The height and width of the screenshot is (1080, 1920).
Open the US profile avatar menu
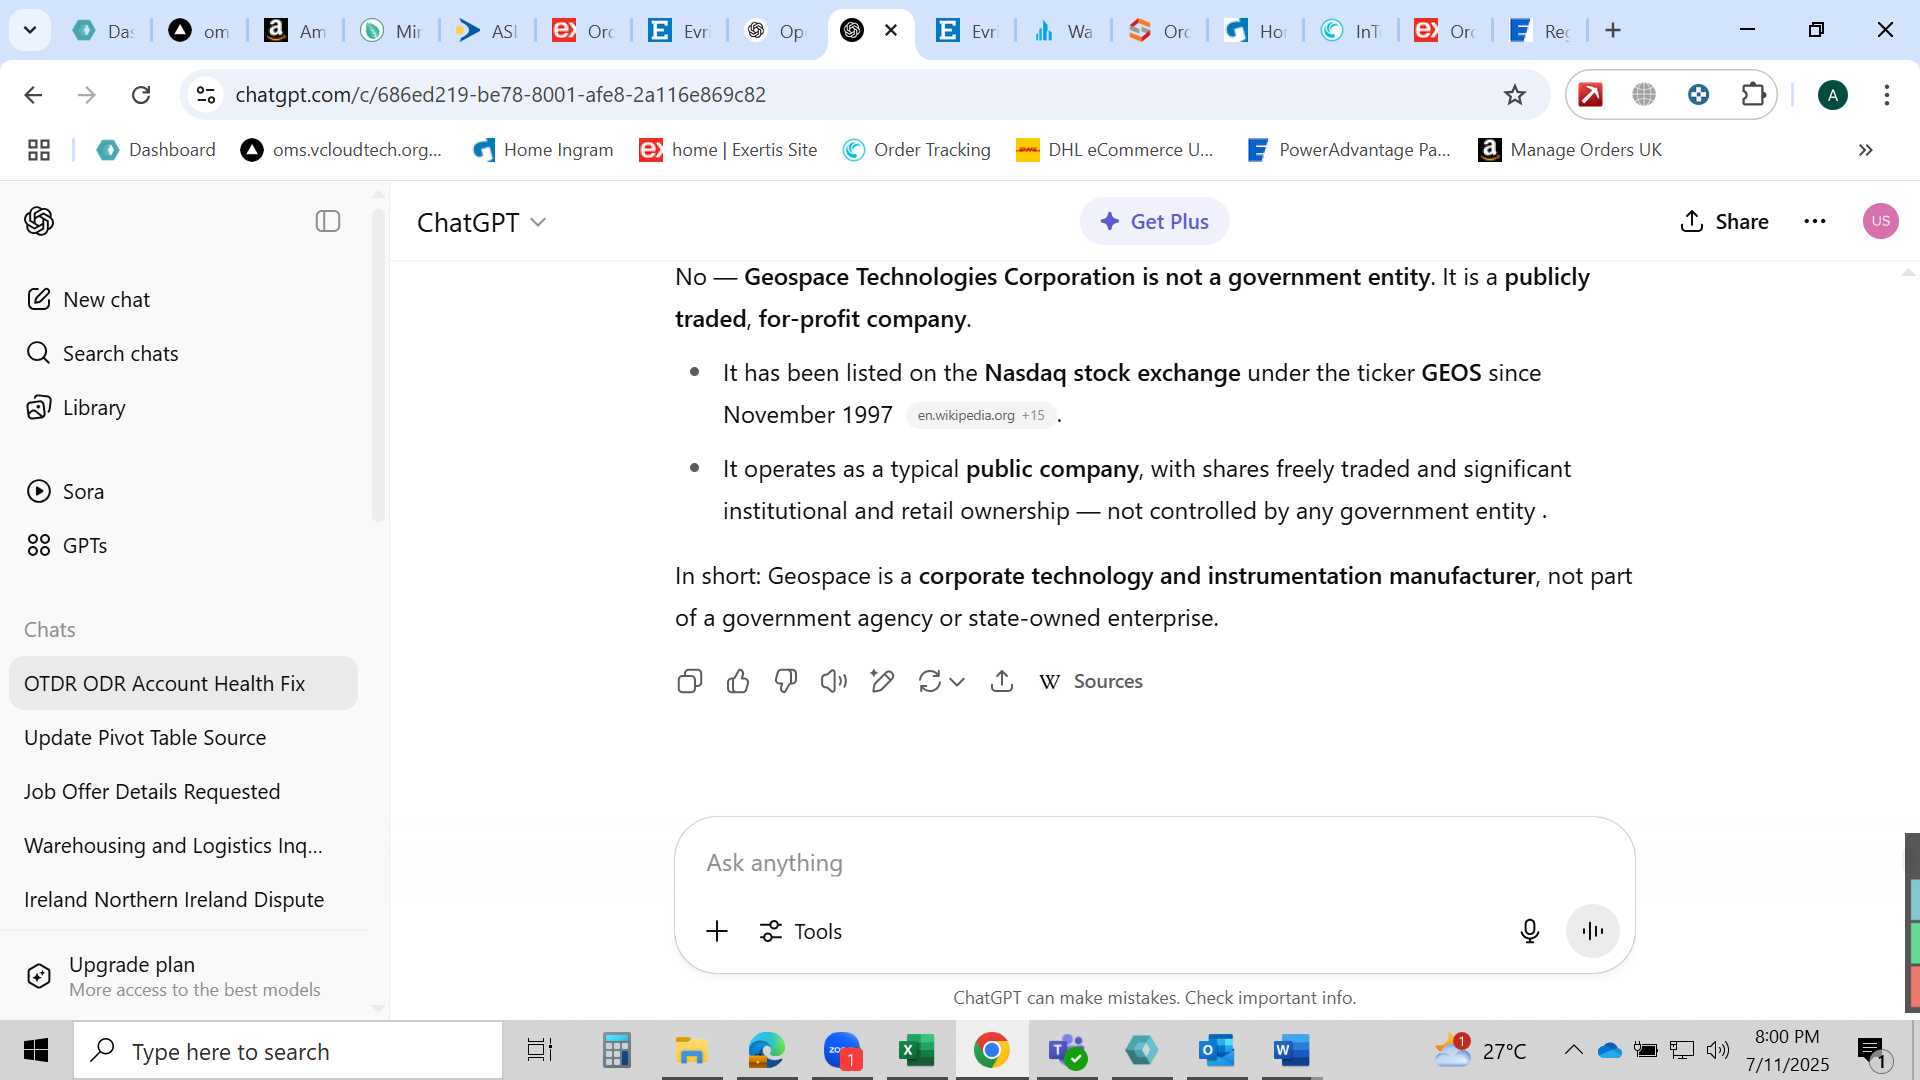(1881, 221)
